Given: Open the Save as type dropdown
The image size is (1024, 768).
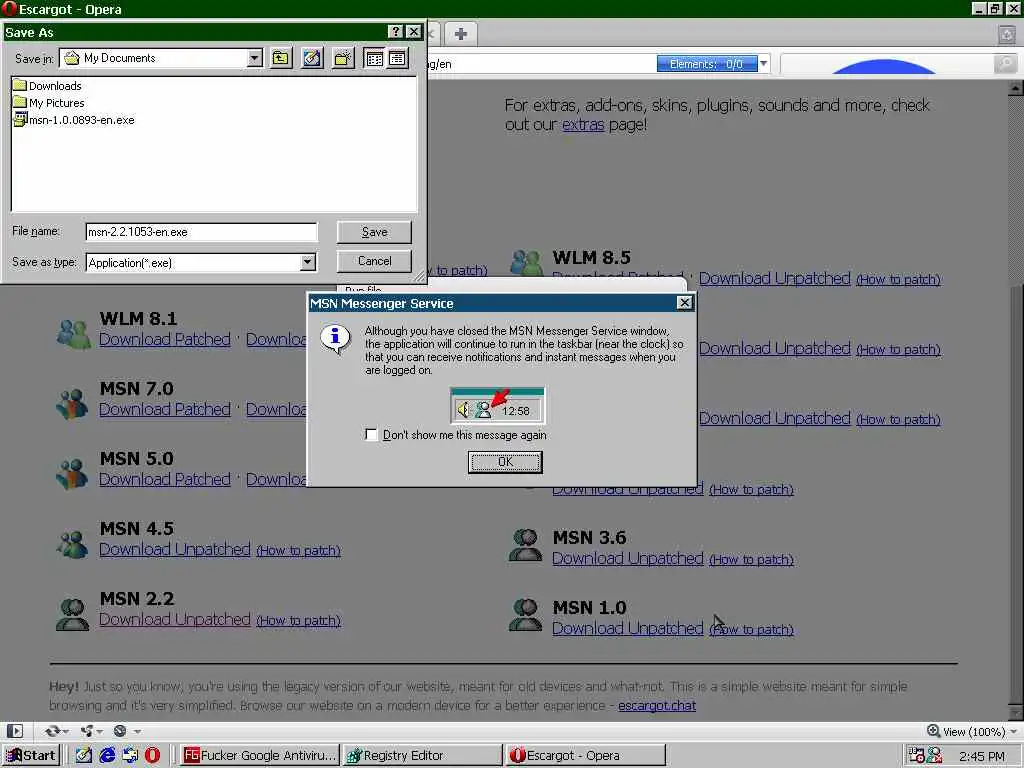Looking at the screenshot, I should (x=308, y=263).
